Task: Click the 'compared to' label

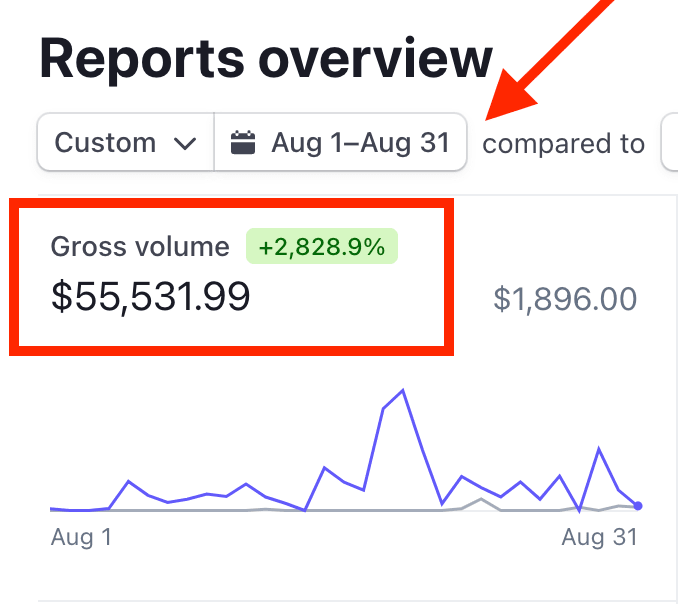Action: point(563,144)
